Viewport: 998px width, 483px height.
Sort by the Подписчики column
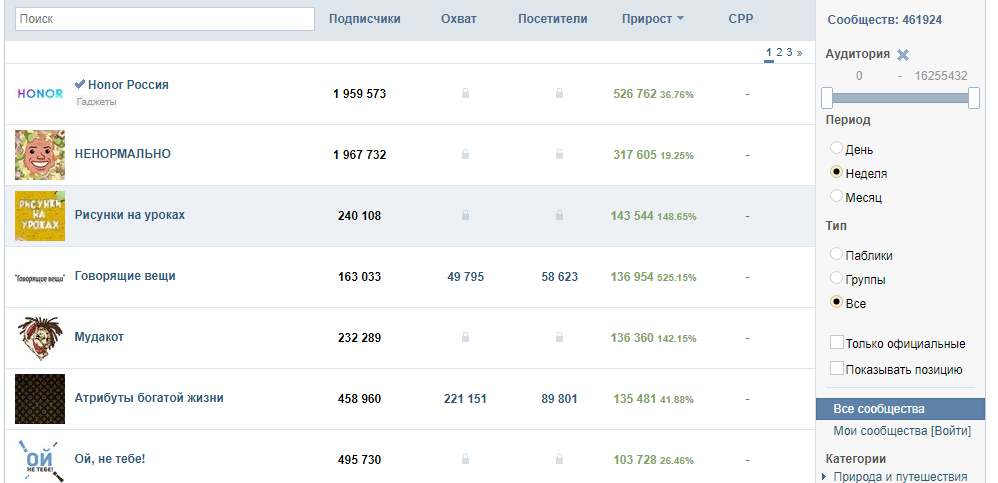(x=365, y=19)
